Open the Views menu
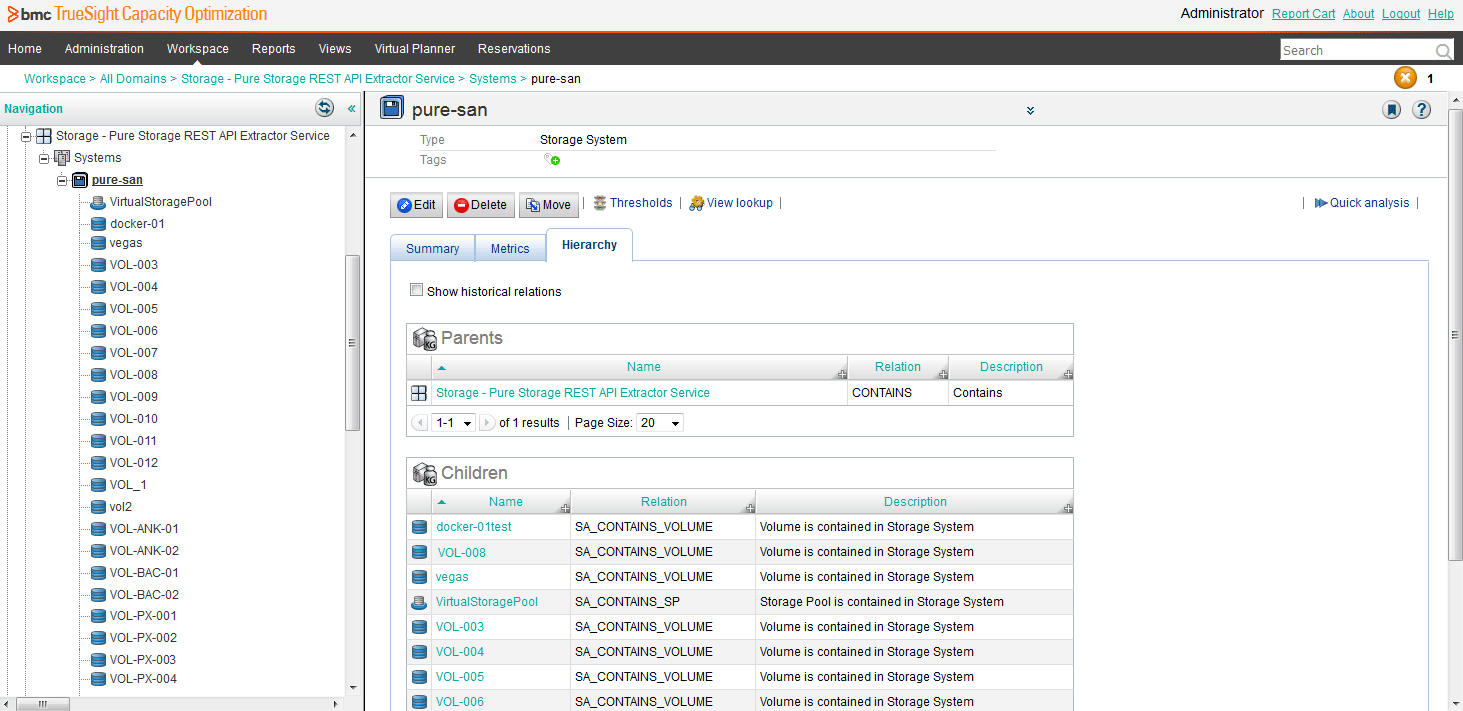Image resolution: width=1463 pixels, height=711 pixels. [335, 49]
